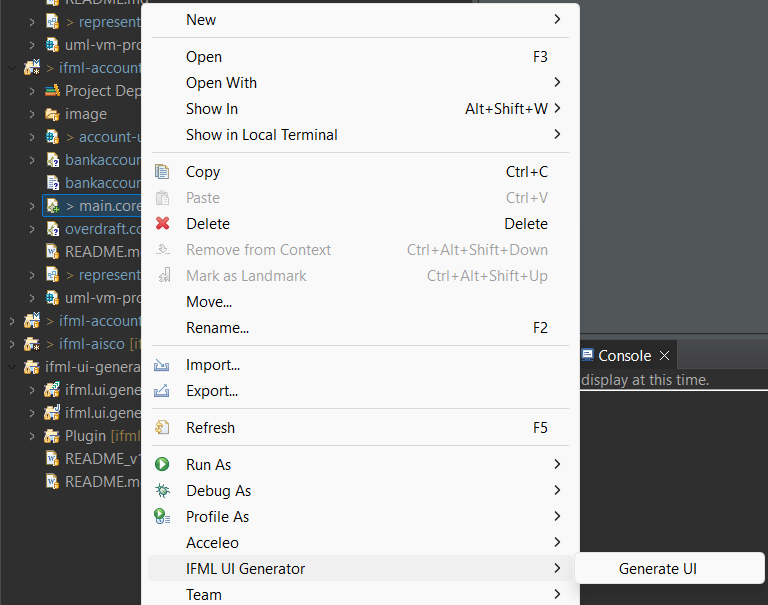Image resolution: width=768 pixels, height=605 pixels.
Task: Click the Plugin folder icon
Action: 52,436
